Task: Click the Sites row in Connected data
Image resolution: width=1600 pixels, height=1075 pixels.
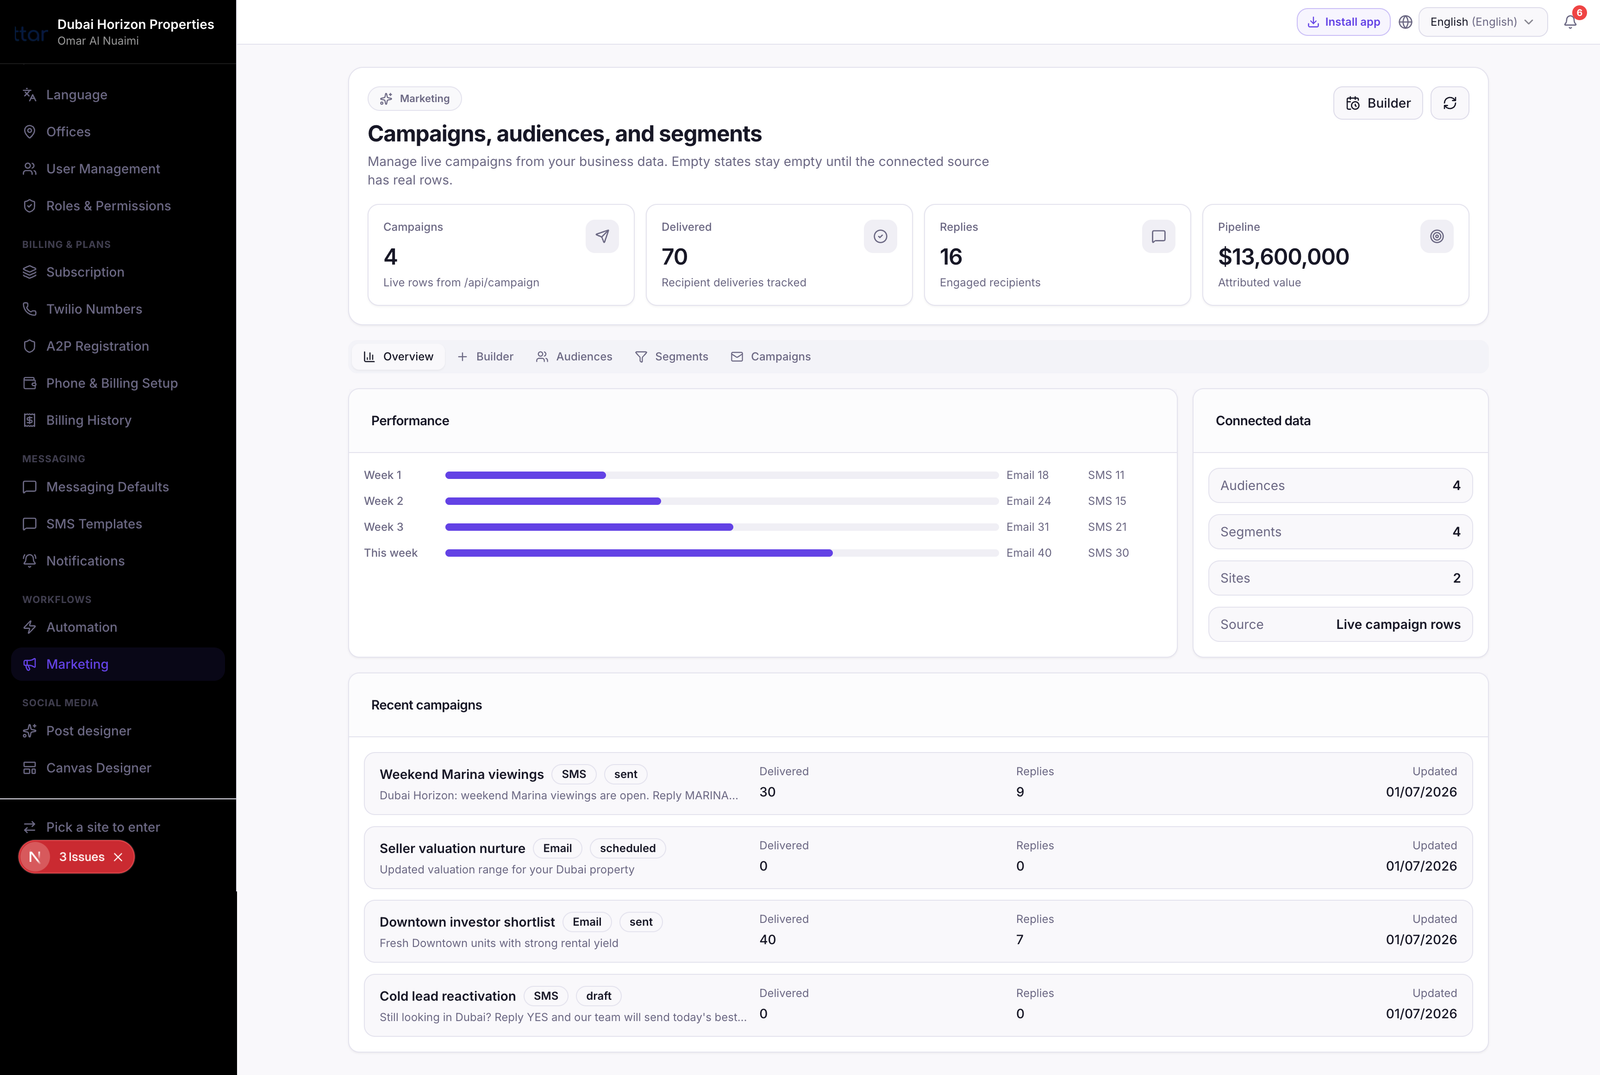Action: pyautogui.click(x=1340, y=578)
